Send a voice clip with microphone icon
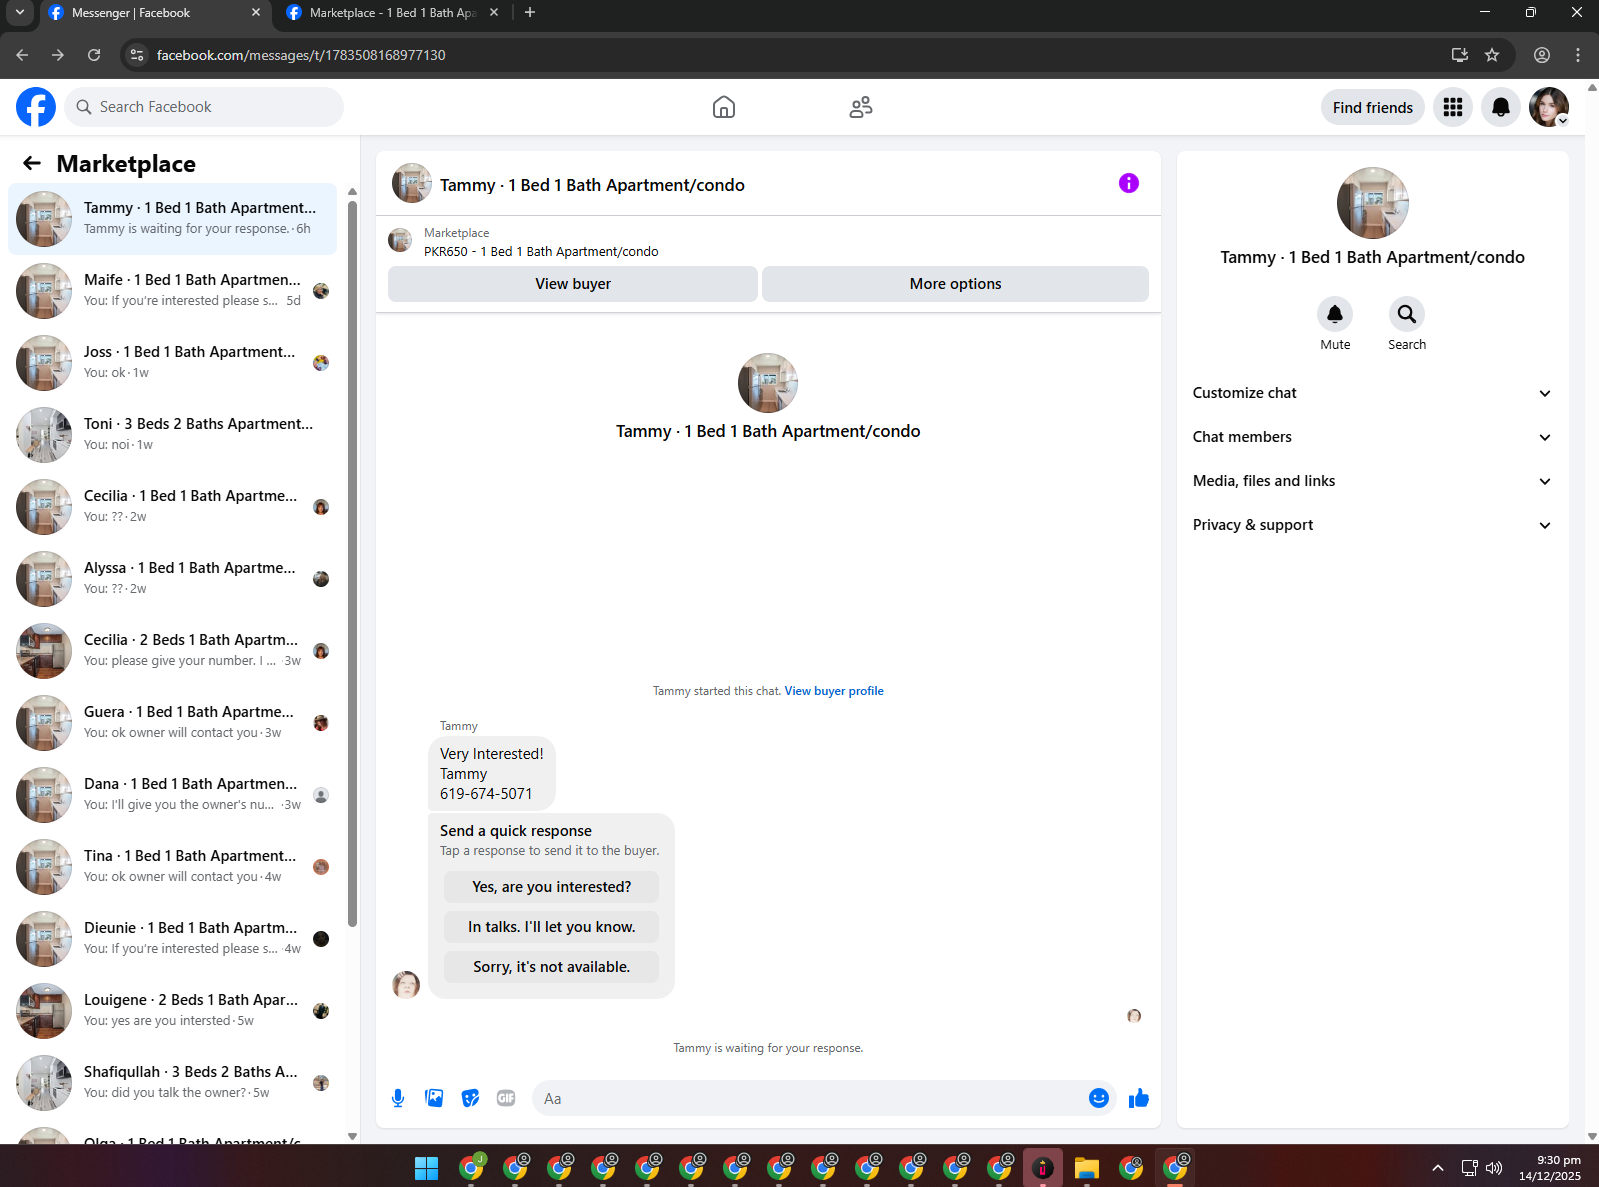1599x1187 pixels. click(398, 1098)
